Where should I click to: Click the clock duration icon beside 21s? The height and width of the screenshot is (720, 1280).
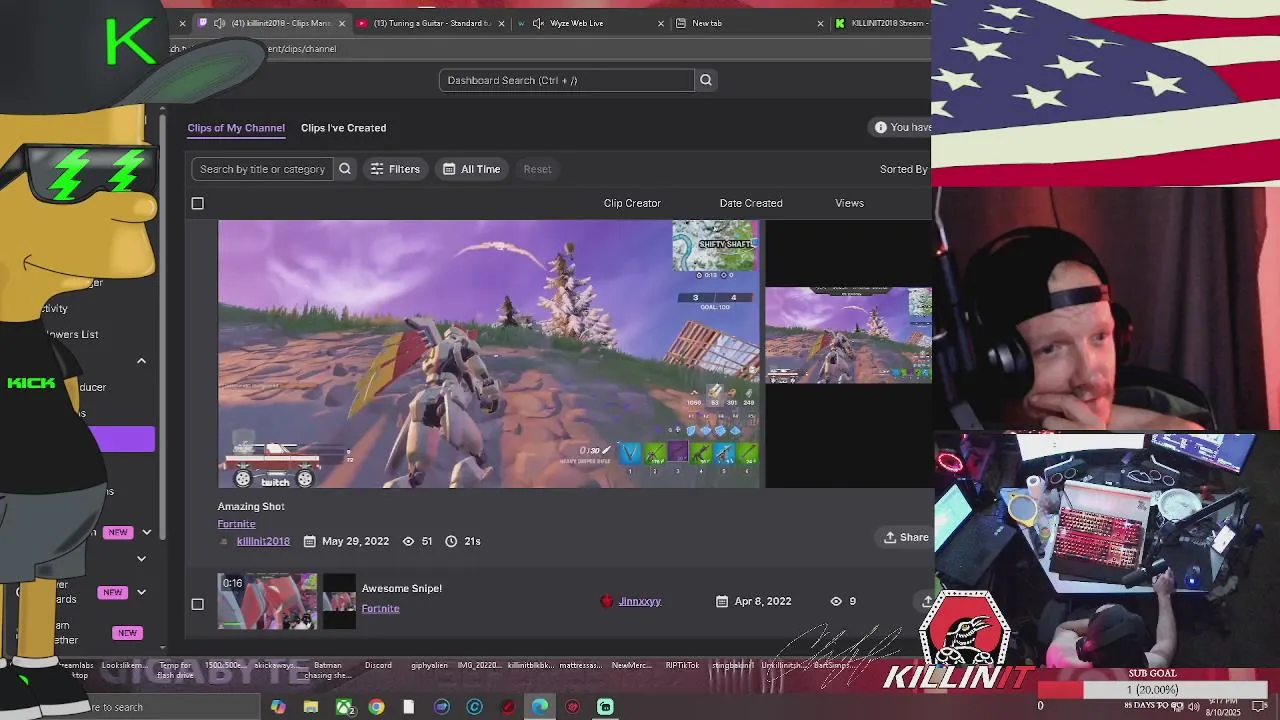point(451,541)
